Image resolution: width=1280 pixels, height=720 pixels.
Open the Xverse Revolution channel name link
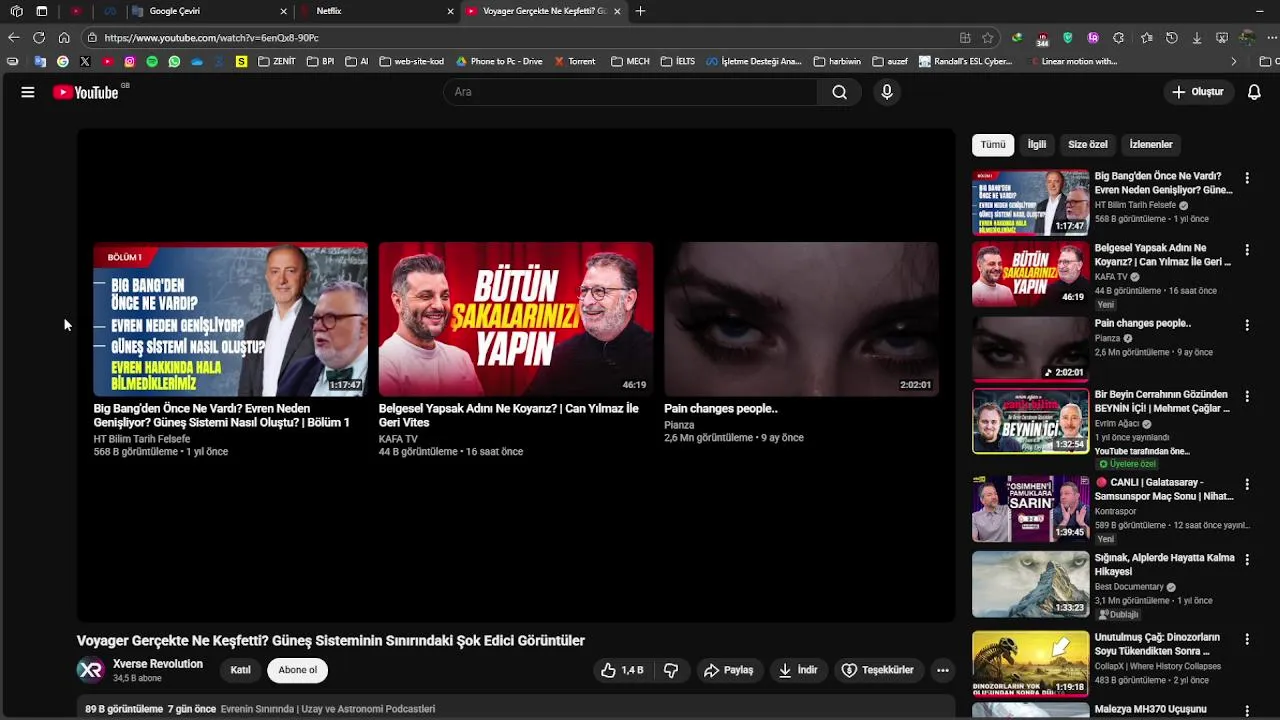coord(158,664)
